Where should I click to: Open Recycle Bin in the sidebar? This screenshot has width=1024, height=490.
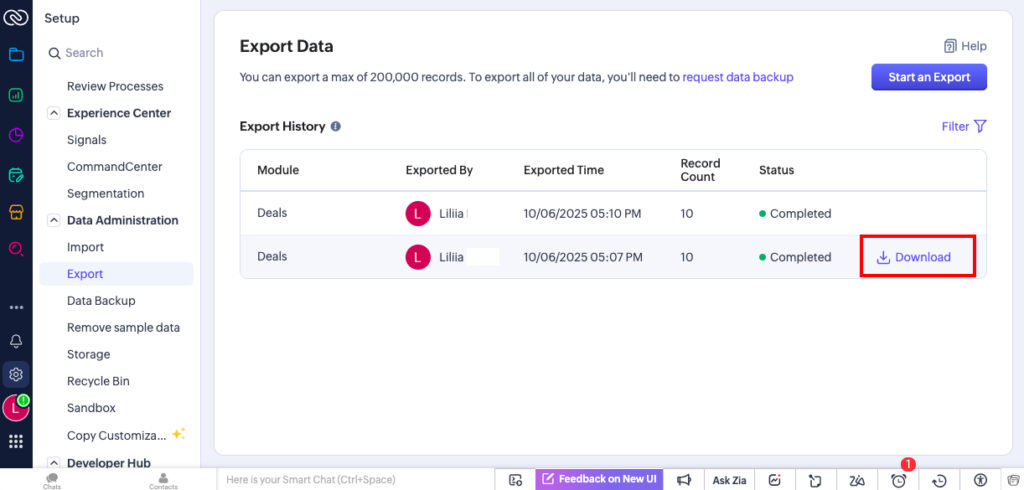(98, 381)
